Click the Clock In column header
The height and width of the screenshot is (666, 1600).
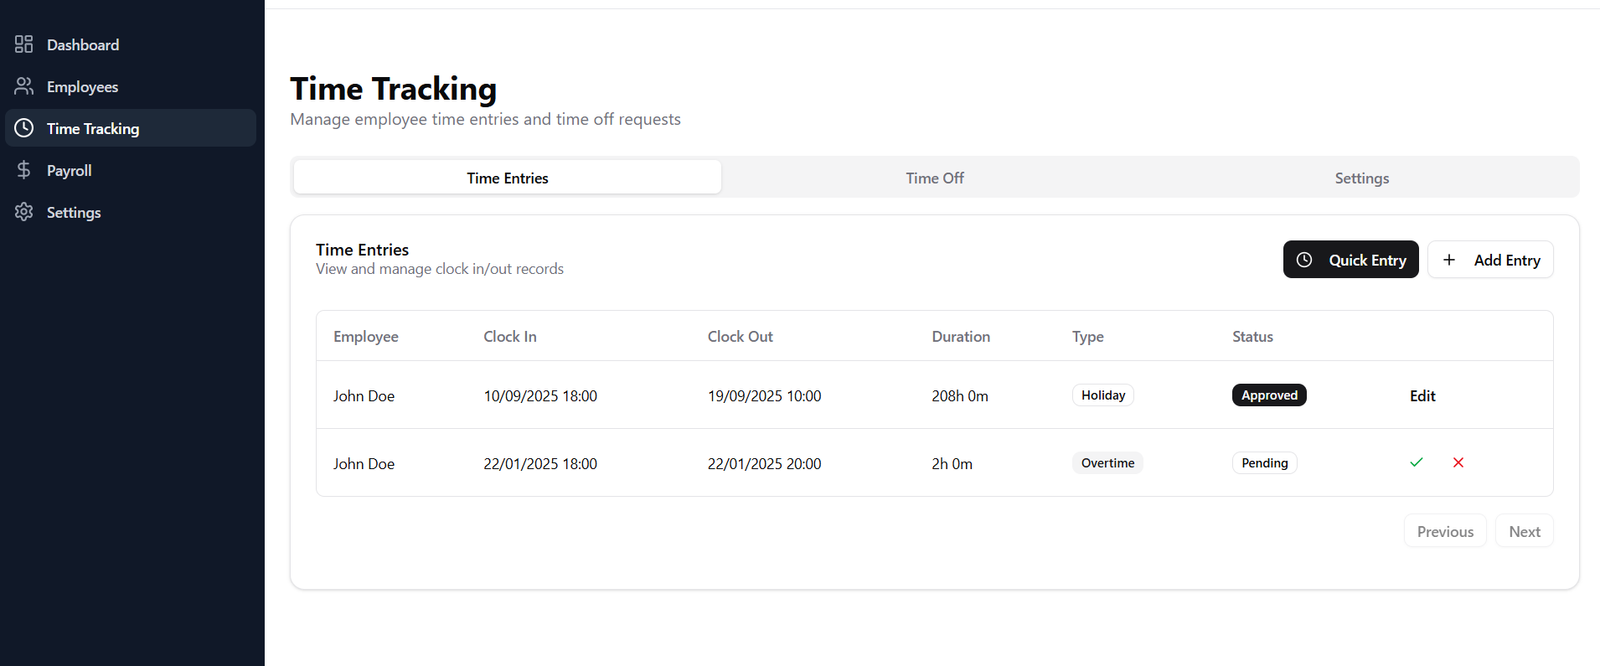coord(510,337)
